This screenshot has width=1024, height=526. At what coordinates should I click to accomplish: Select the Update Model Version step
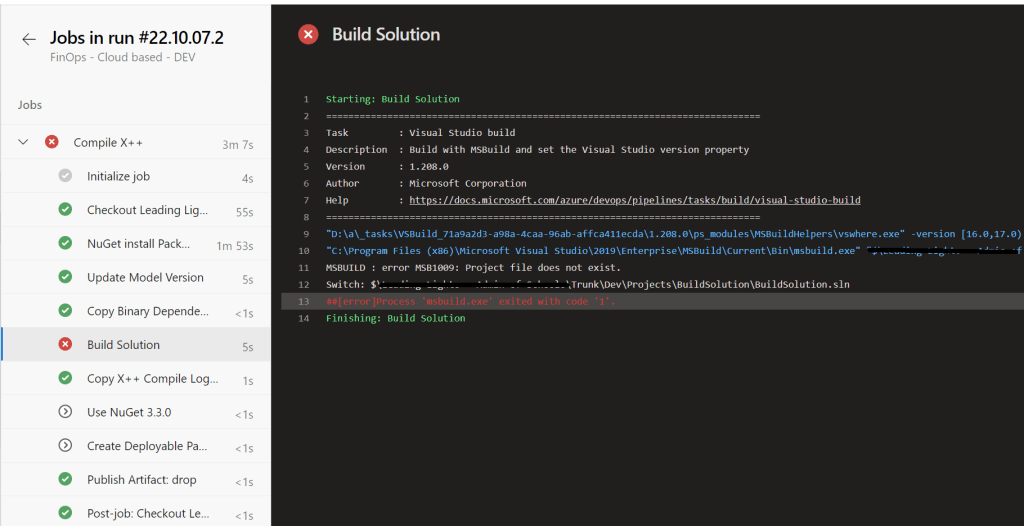point(145,278)
